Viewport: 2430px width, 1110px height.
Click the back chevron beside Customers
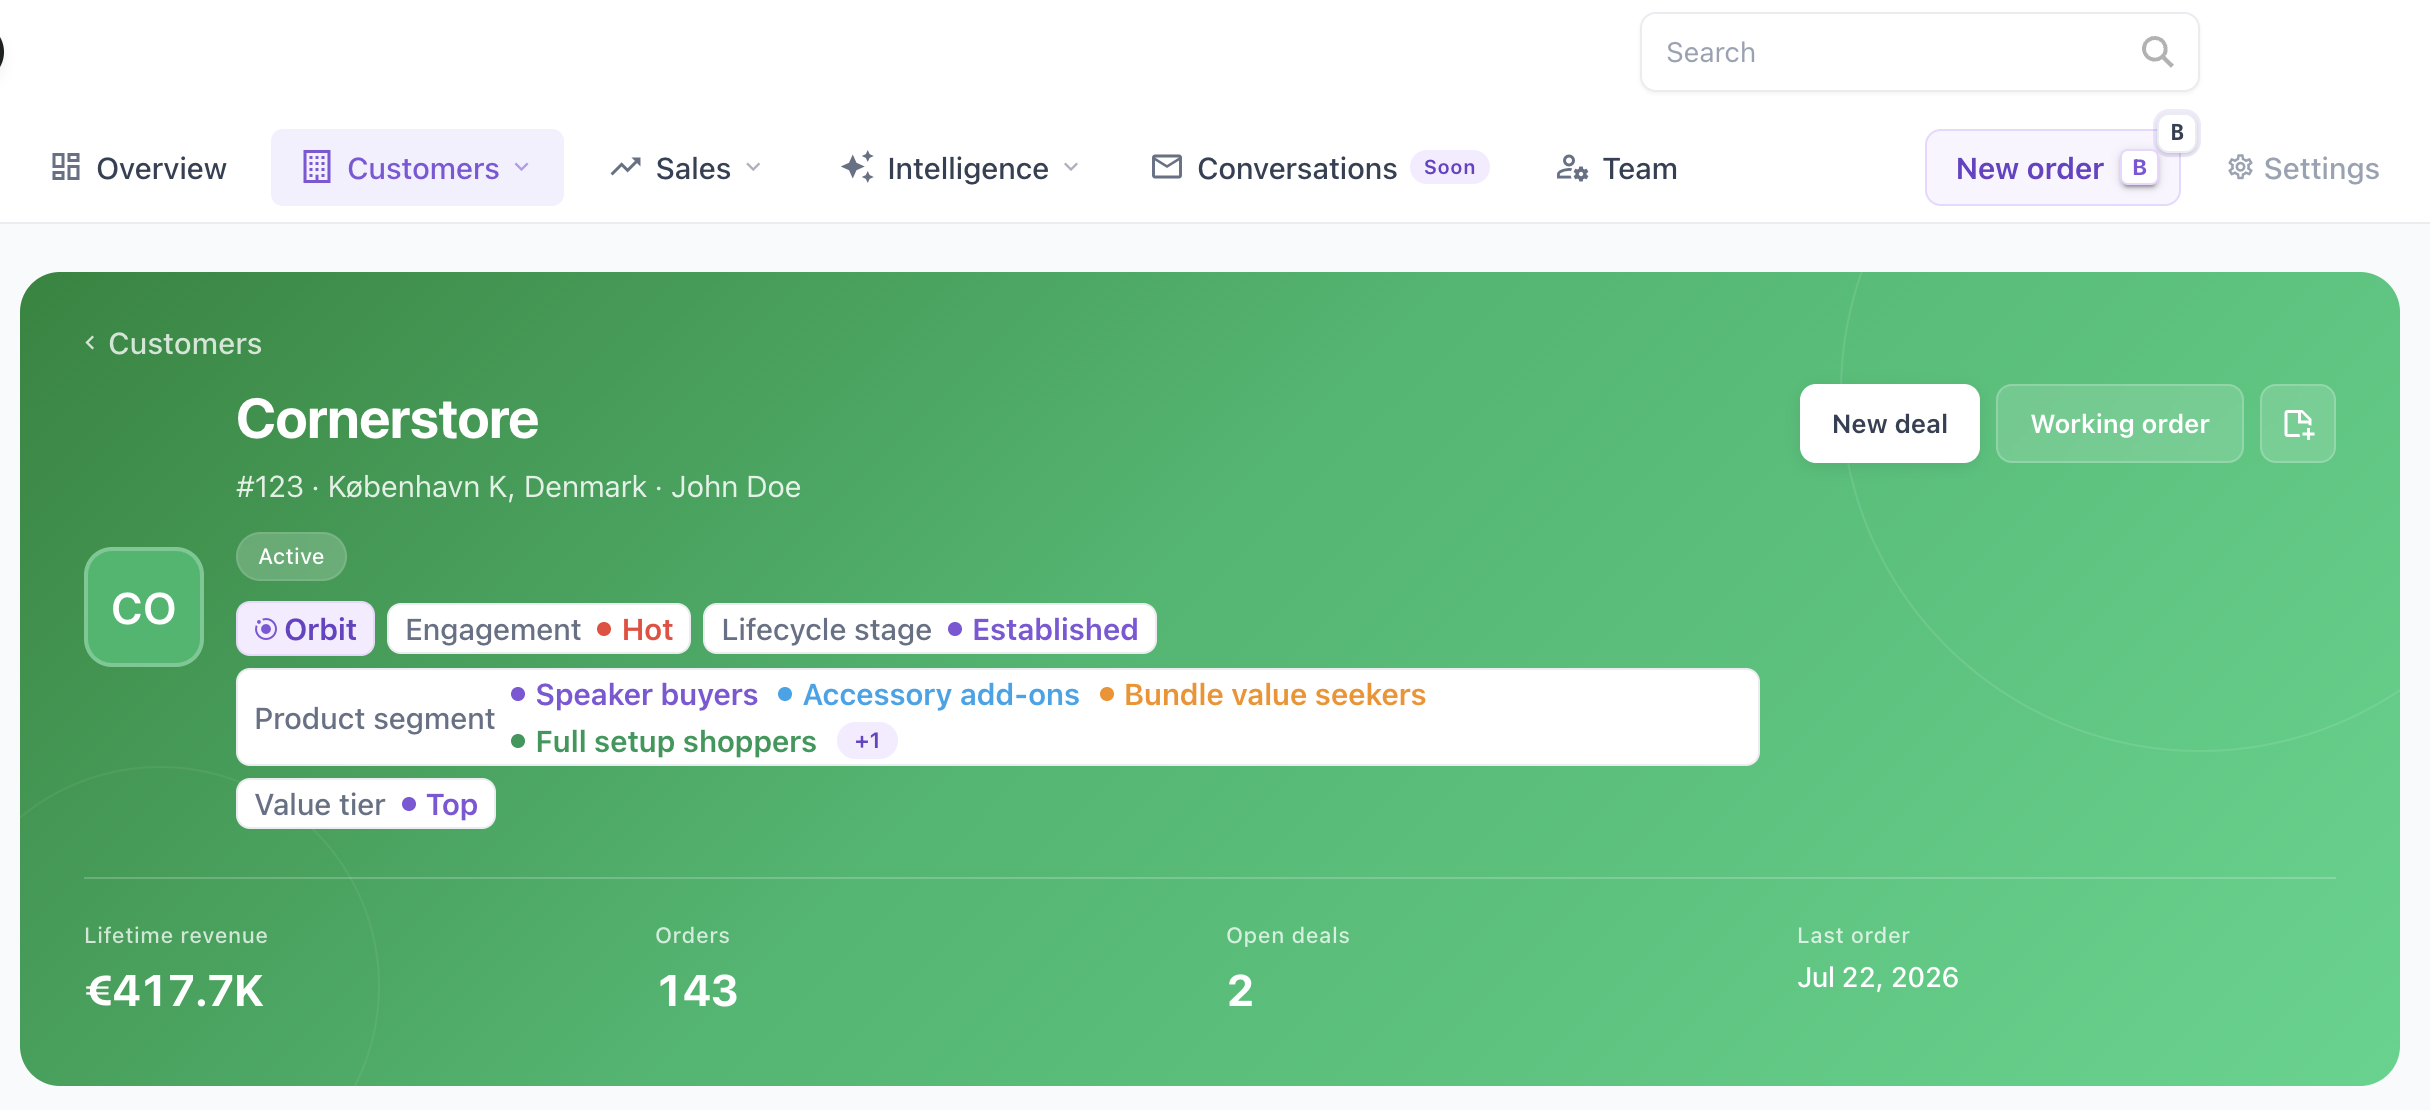[90, 343]
